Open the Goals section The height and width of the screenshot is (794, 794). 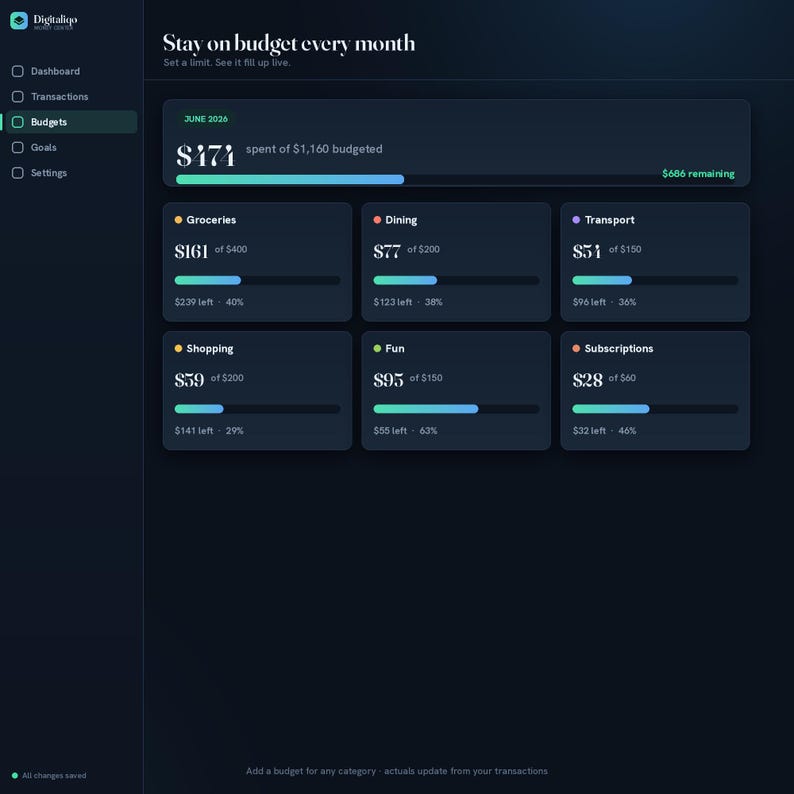click(x=71, y=147)
